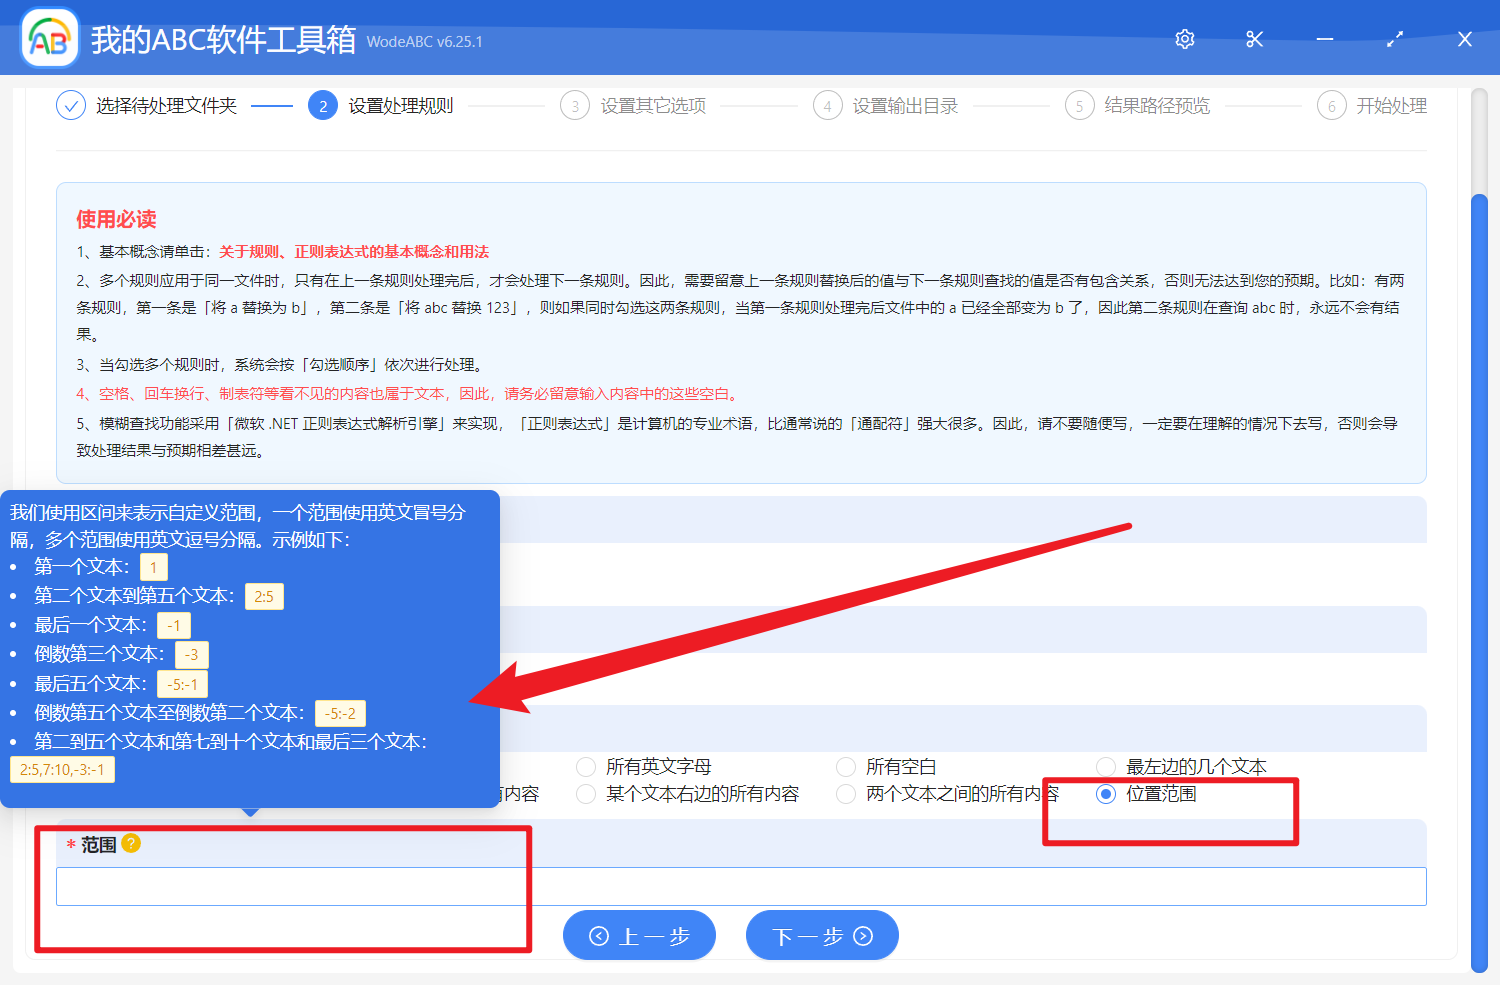This screenshot has width=1500, height=985.
Task: Click the step 1 checkmark circle icon
Action: pos(71,105)
